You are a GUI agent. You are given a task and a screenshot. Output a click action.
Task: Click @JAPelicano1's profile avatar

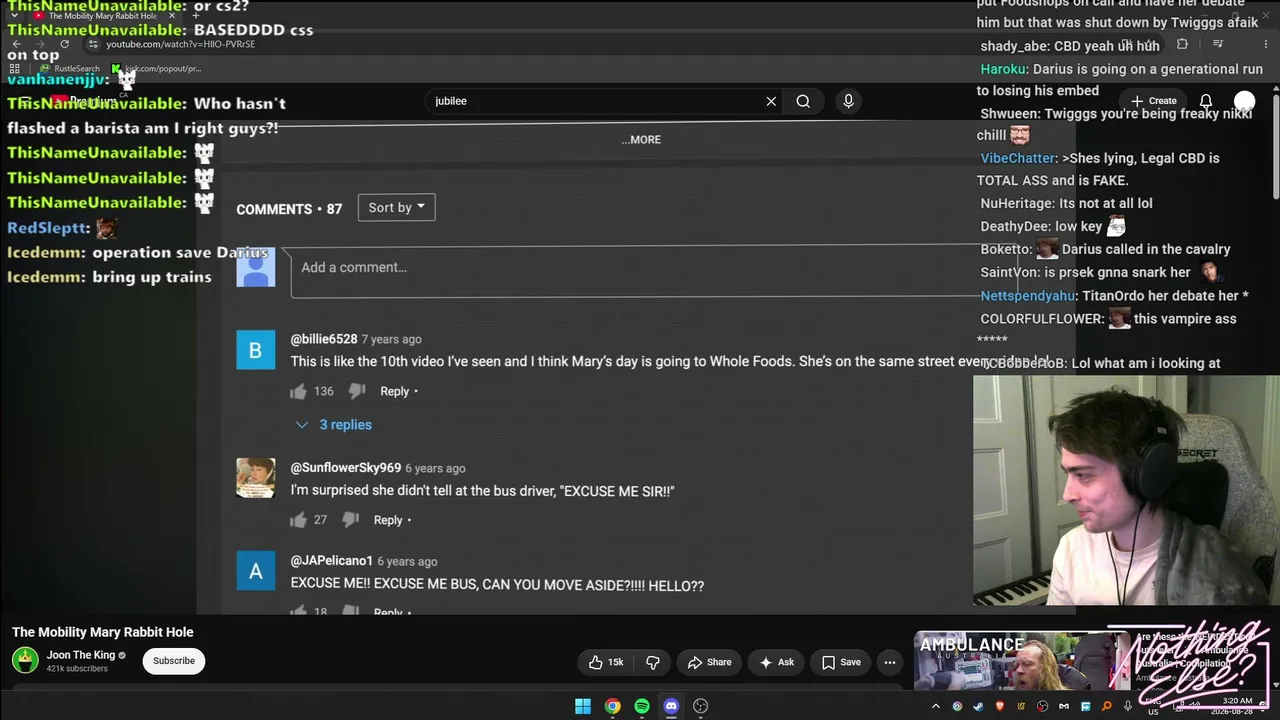point(255,572)
